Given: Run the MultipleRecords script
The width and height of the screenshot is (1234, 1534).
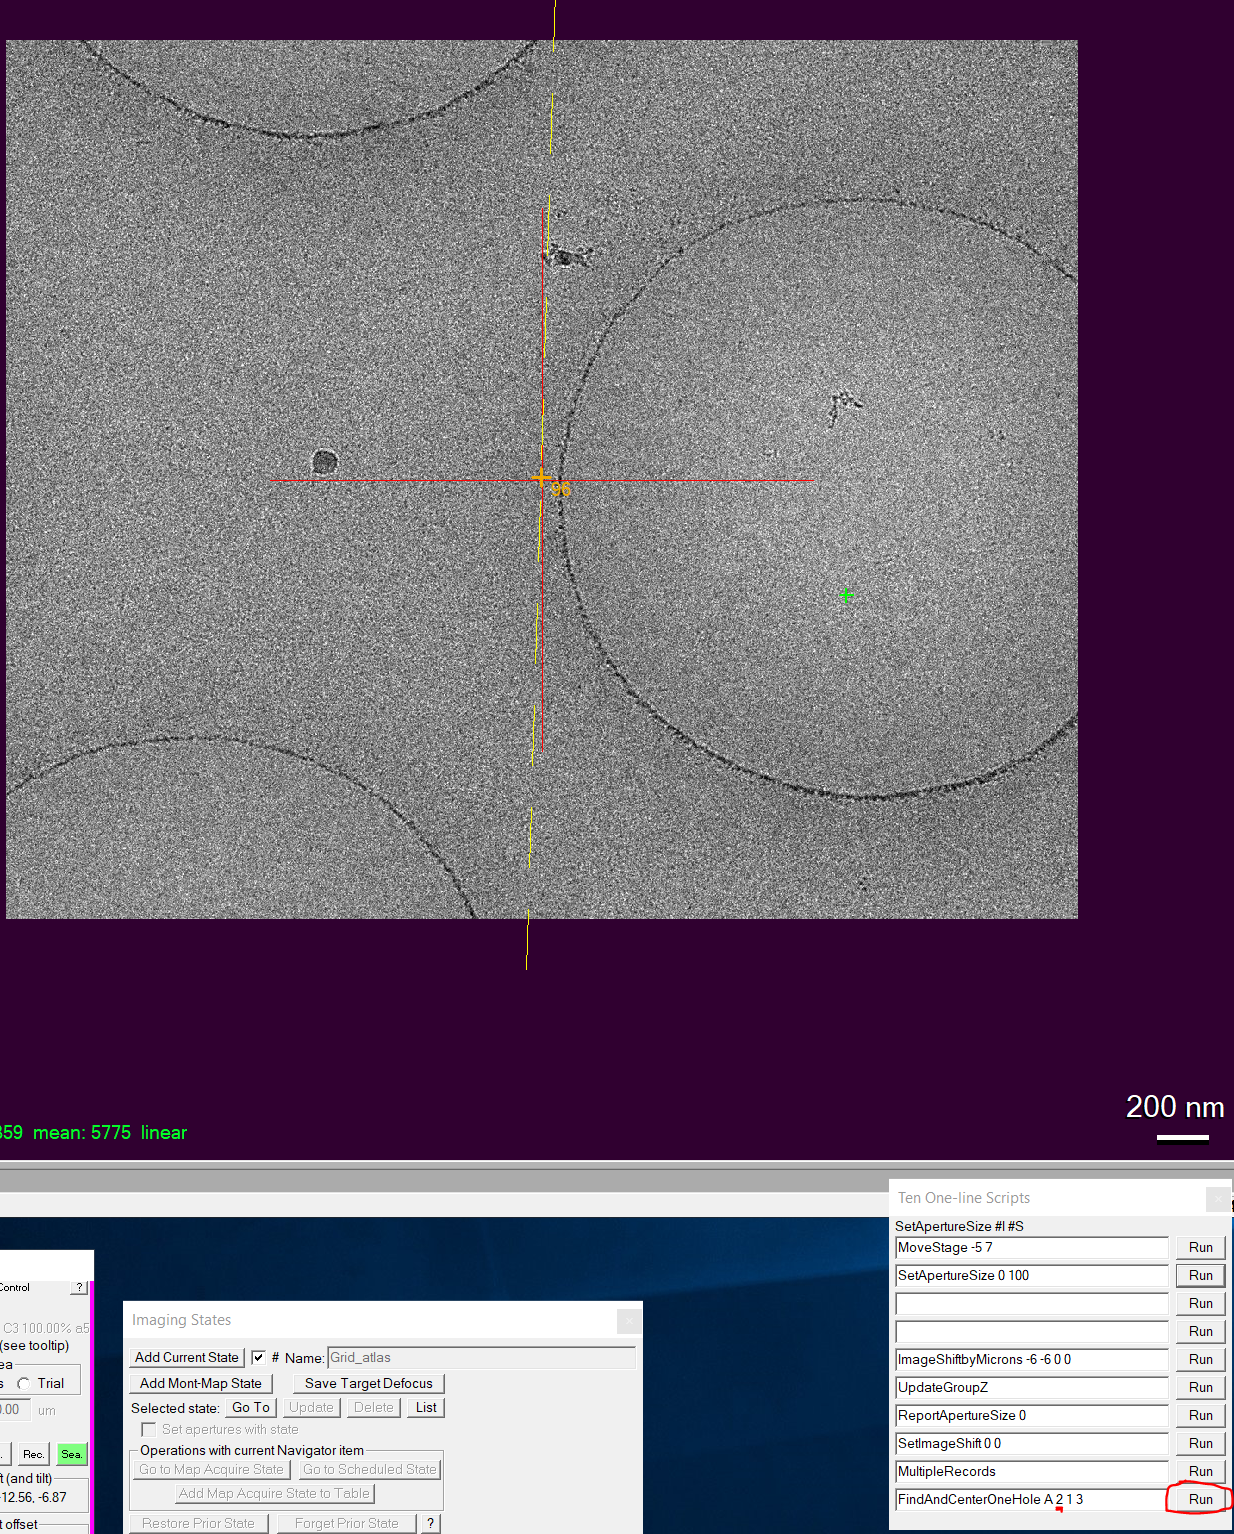Looking at the screenshot, I should [1200, 1471].
